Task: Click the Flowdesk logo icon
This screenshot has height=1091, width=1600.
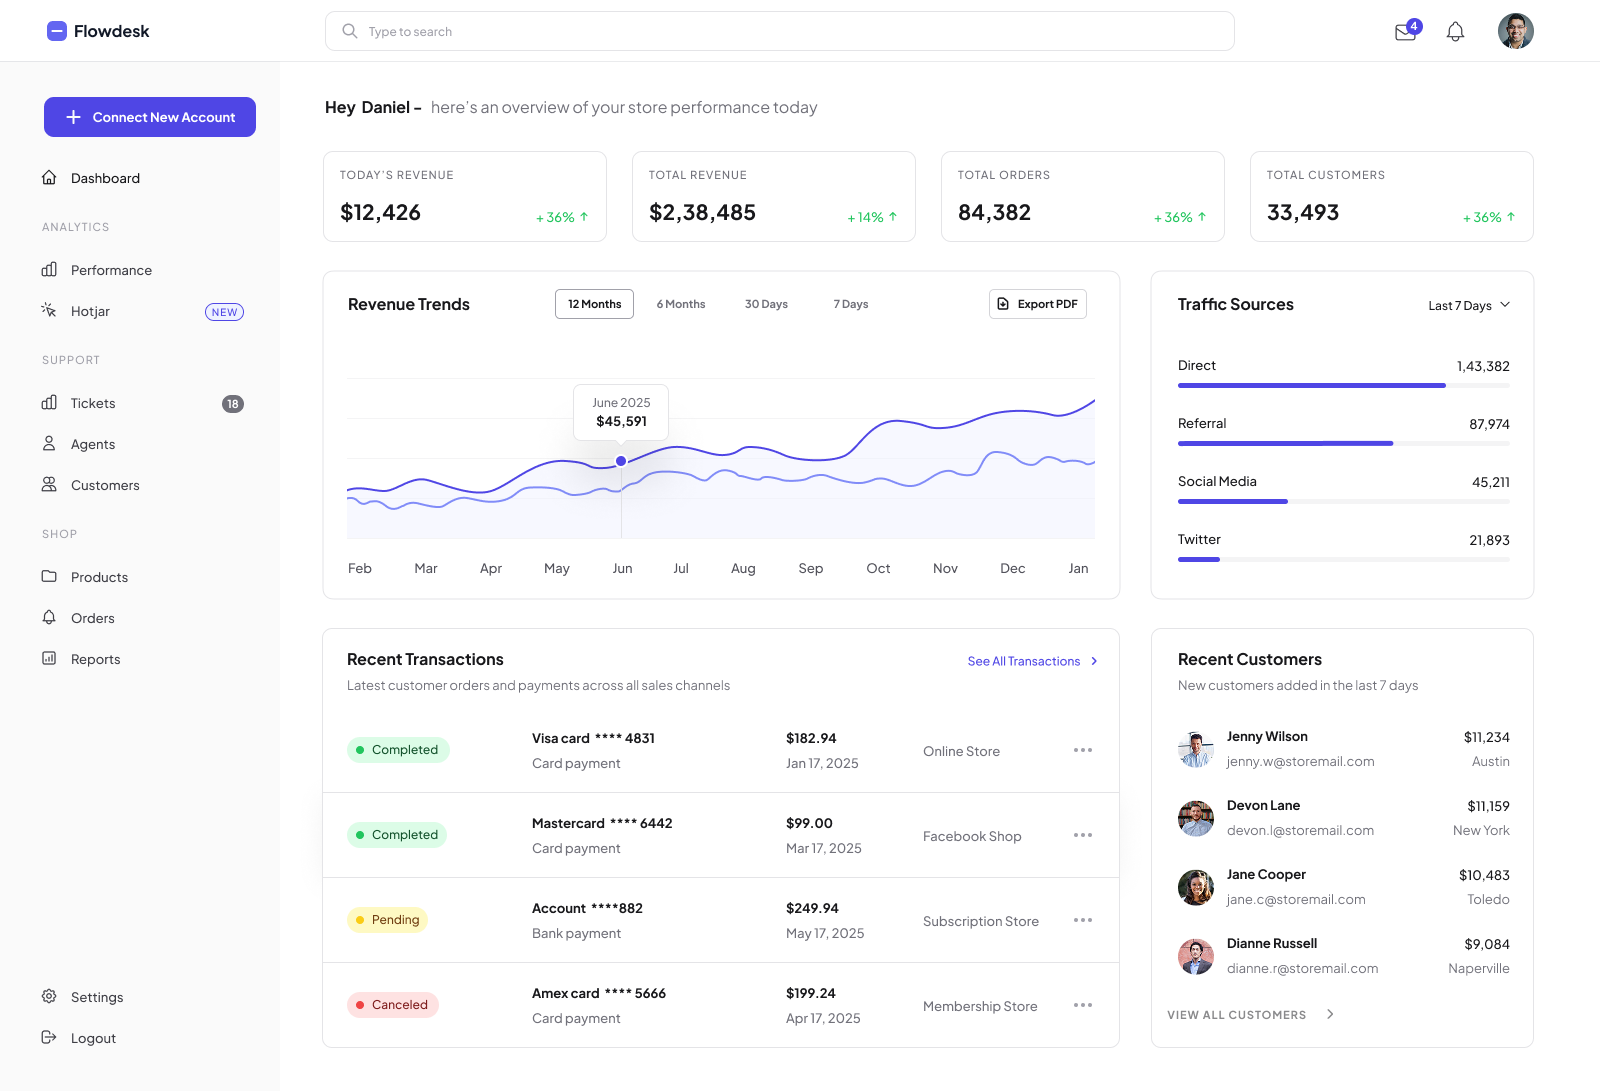Action: click(x=57, y=31)
